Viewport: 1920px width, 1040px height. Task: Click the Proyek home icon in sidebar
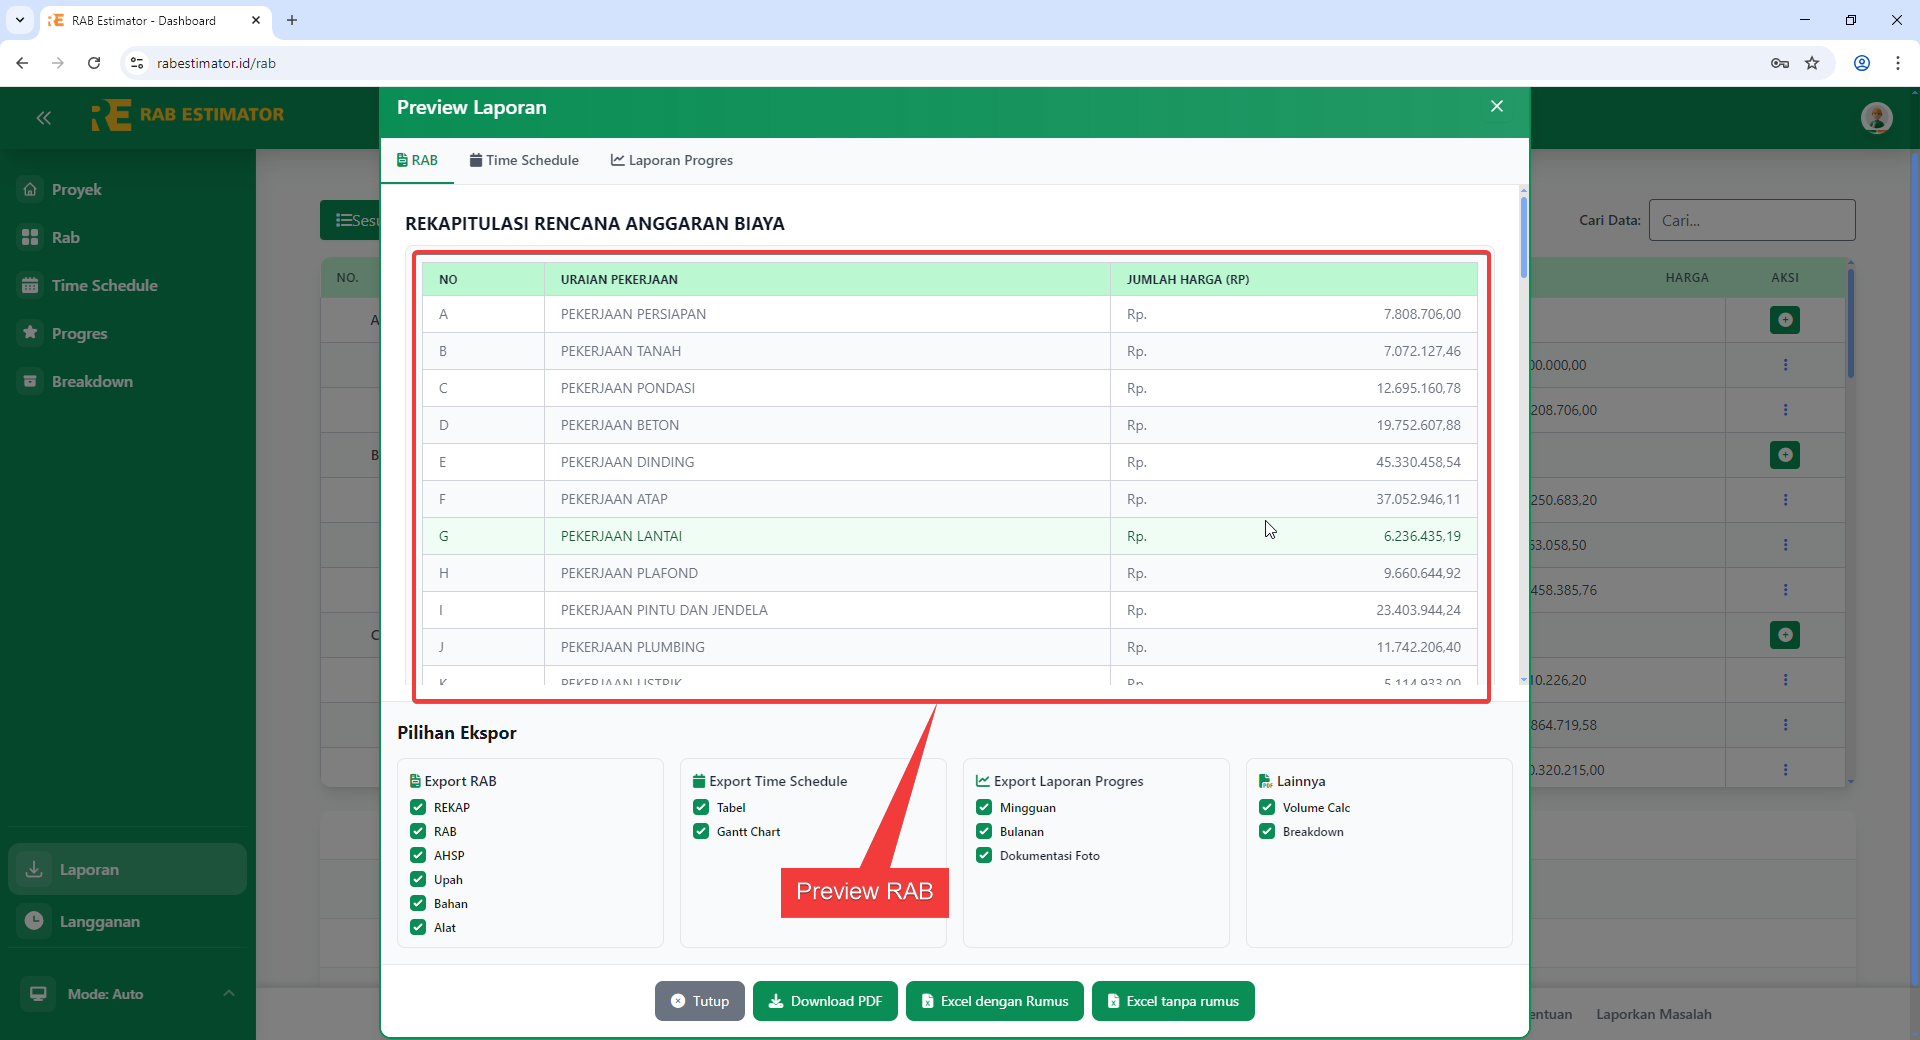pos(30,190)
